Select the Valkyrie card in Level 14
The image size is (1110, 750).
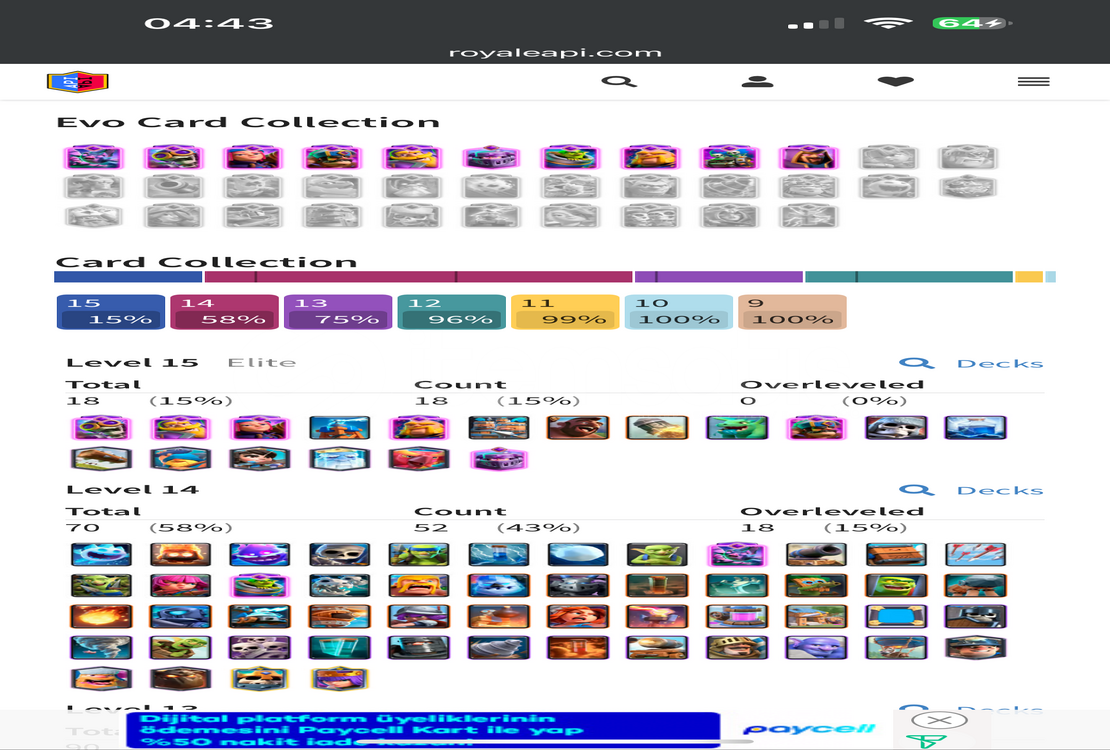[578, 617]
